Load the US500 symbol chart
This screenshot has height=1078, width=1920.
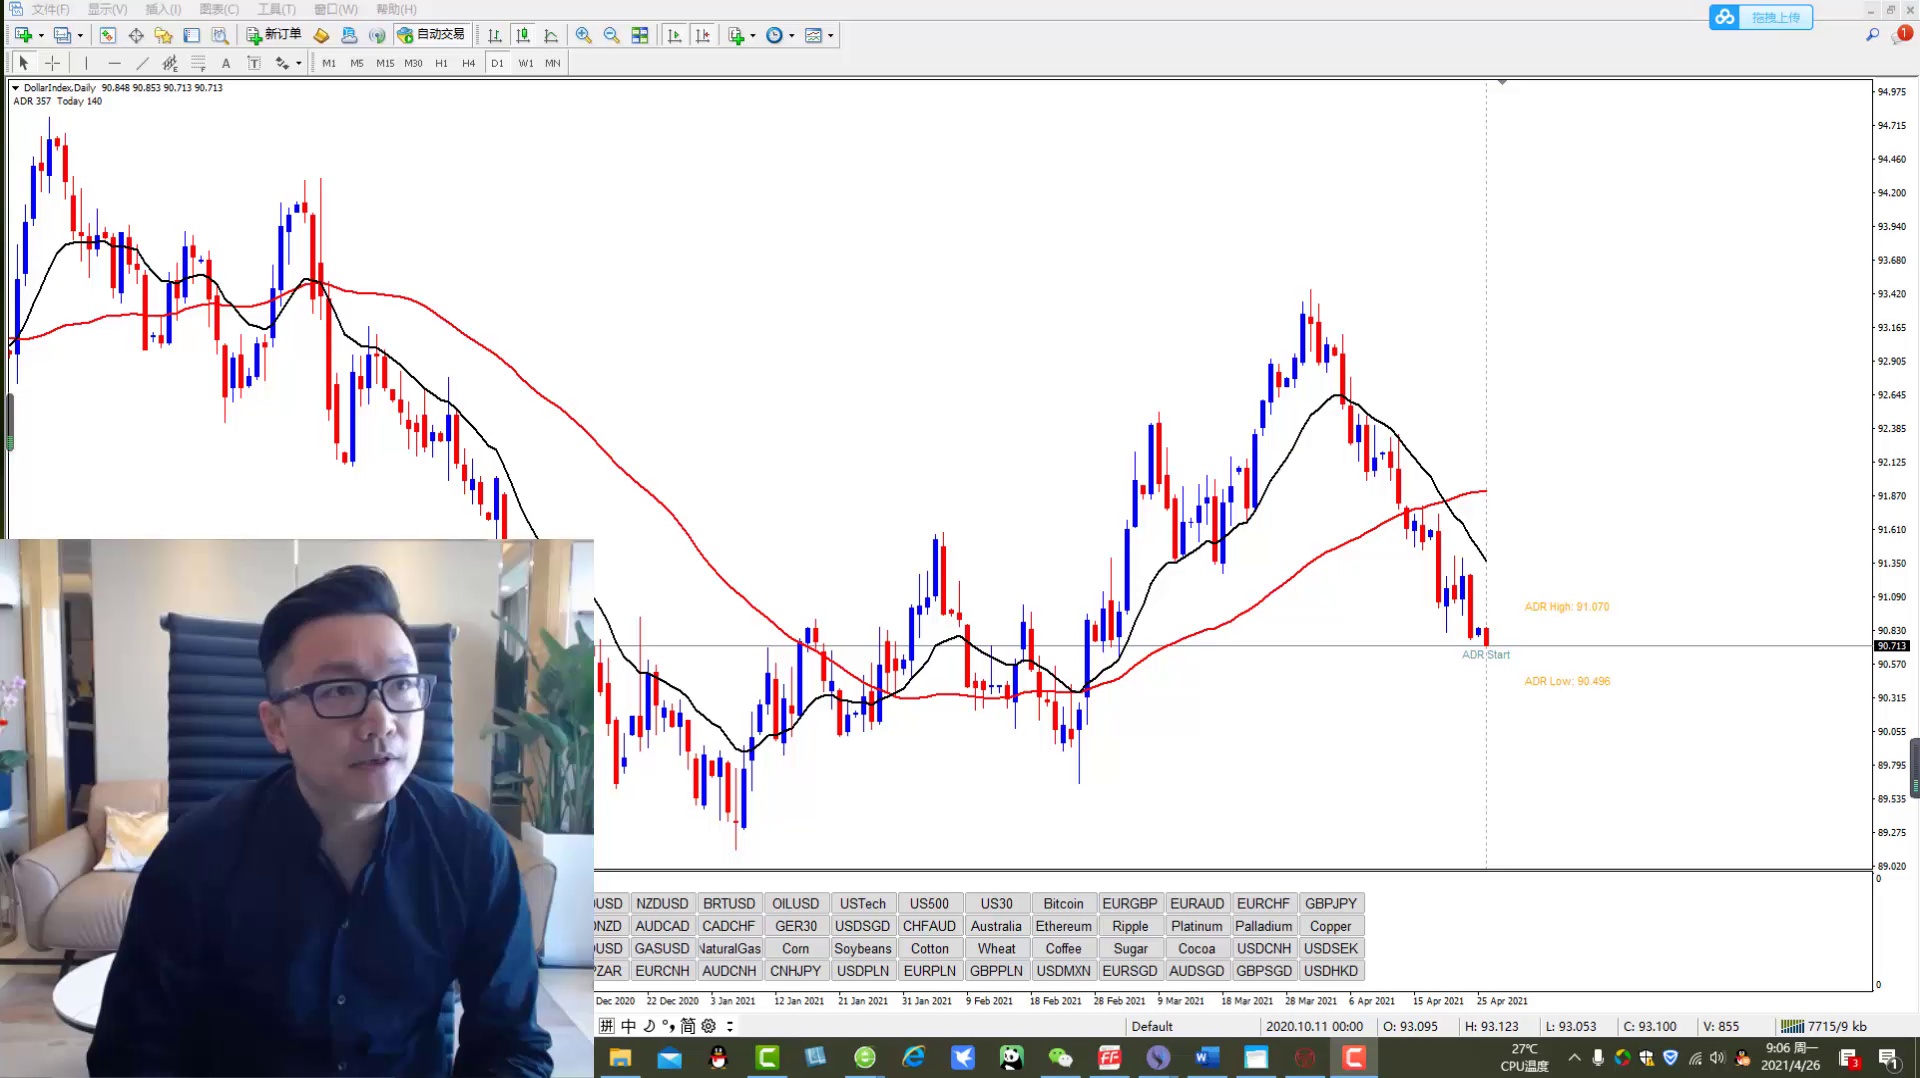[929, 903]
